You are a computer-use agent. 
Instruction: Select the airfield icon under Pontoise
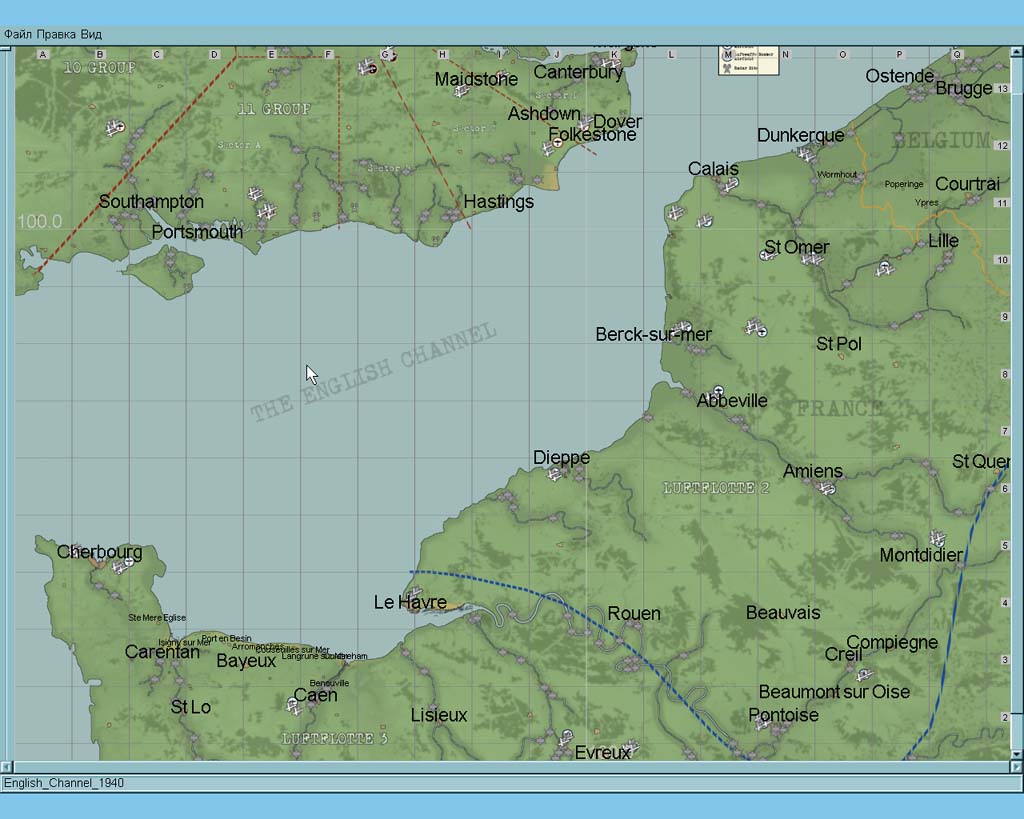pos(761,724)
